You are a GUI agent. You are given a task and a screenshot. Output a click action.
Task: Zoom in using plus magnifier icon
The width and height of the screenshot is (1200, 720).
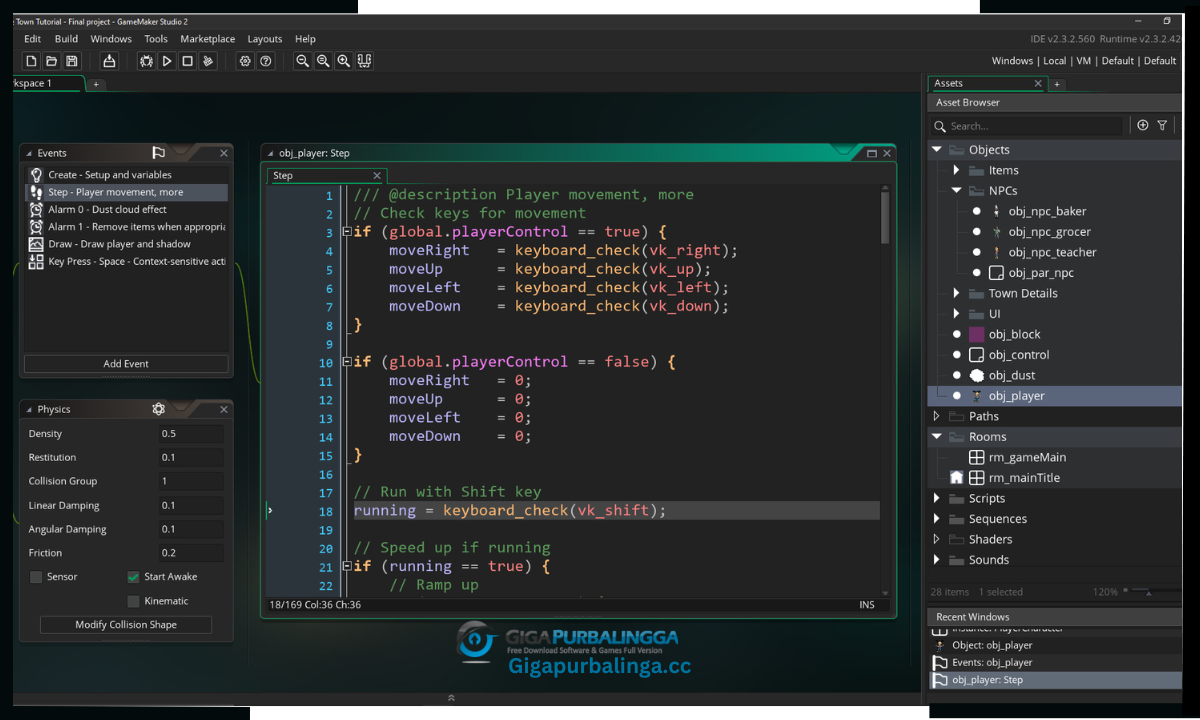[343, 61]
